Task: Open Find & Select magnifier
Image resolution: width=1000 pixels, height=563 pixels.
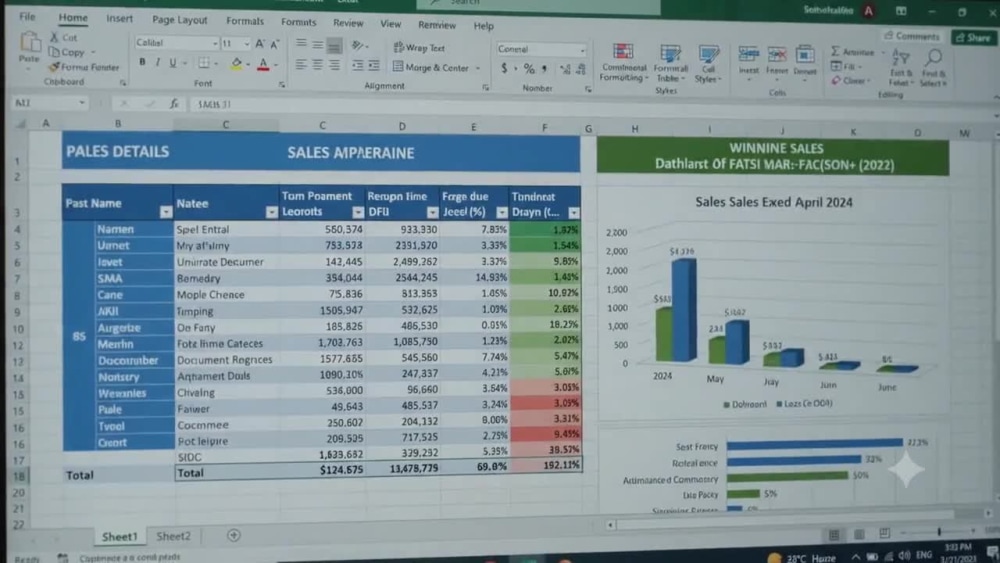Action: (x=934, y=68)
